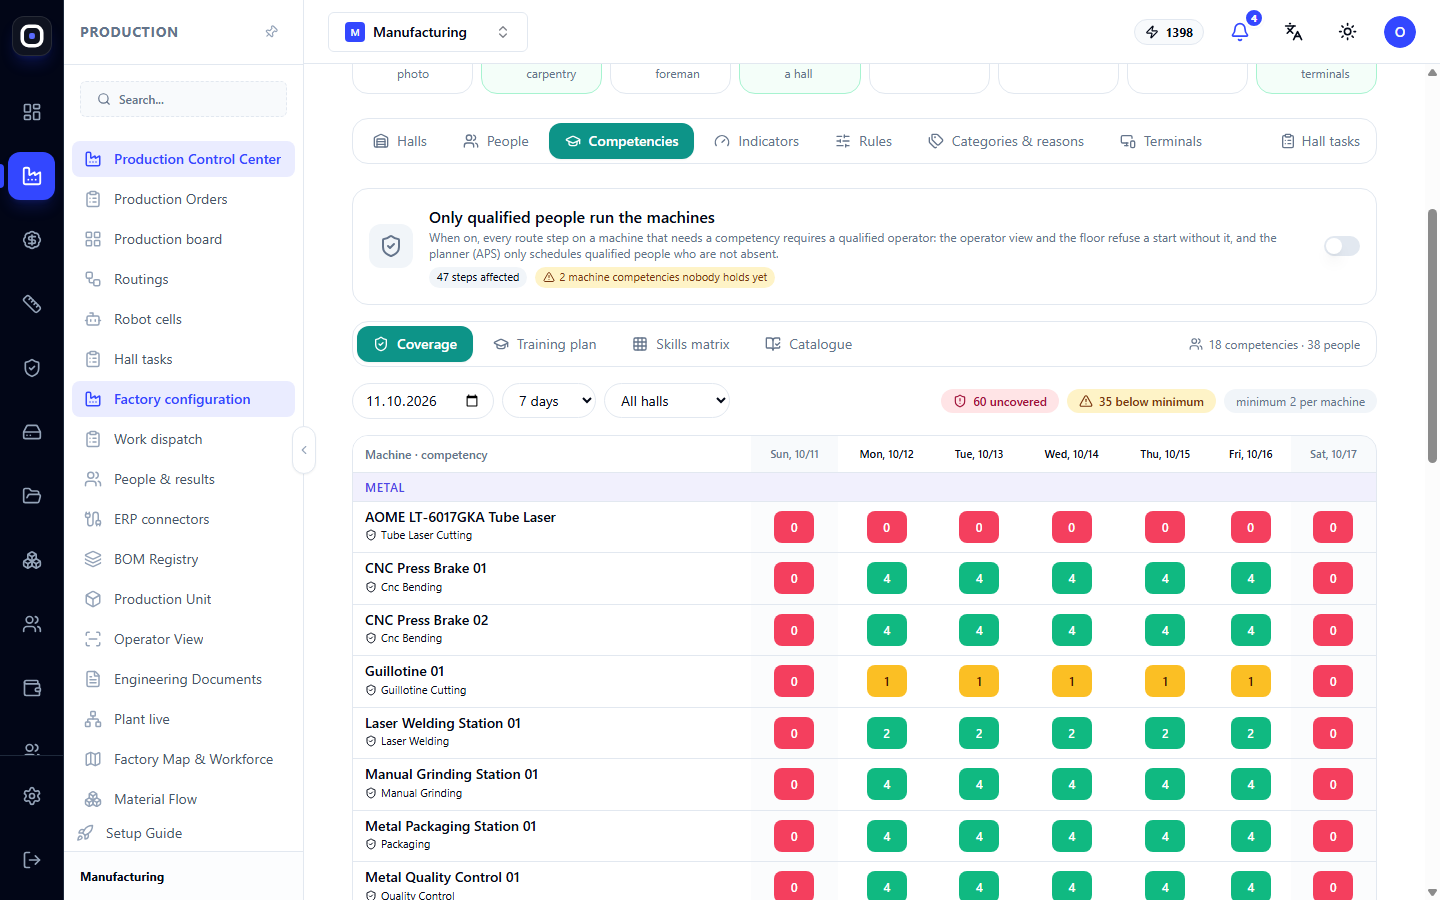Click the 35 below minimum badge
This screenshot has height=900, width=1440.
1141,401
